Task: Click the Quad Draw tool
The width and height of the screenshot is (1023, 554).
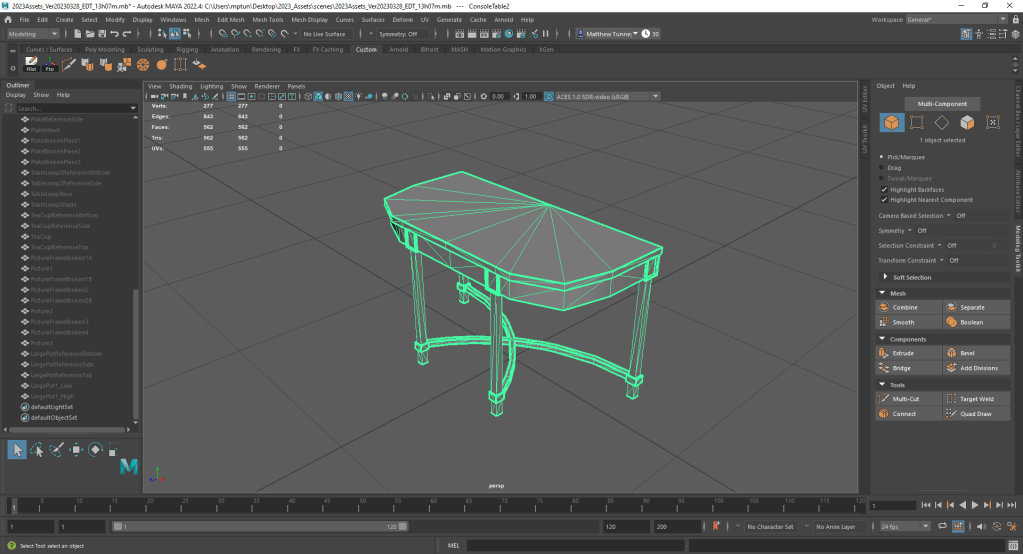Action: (977, 413)
